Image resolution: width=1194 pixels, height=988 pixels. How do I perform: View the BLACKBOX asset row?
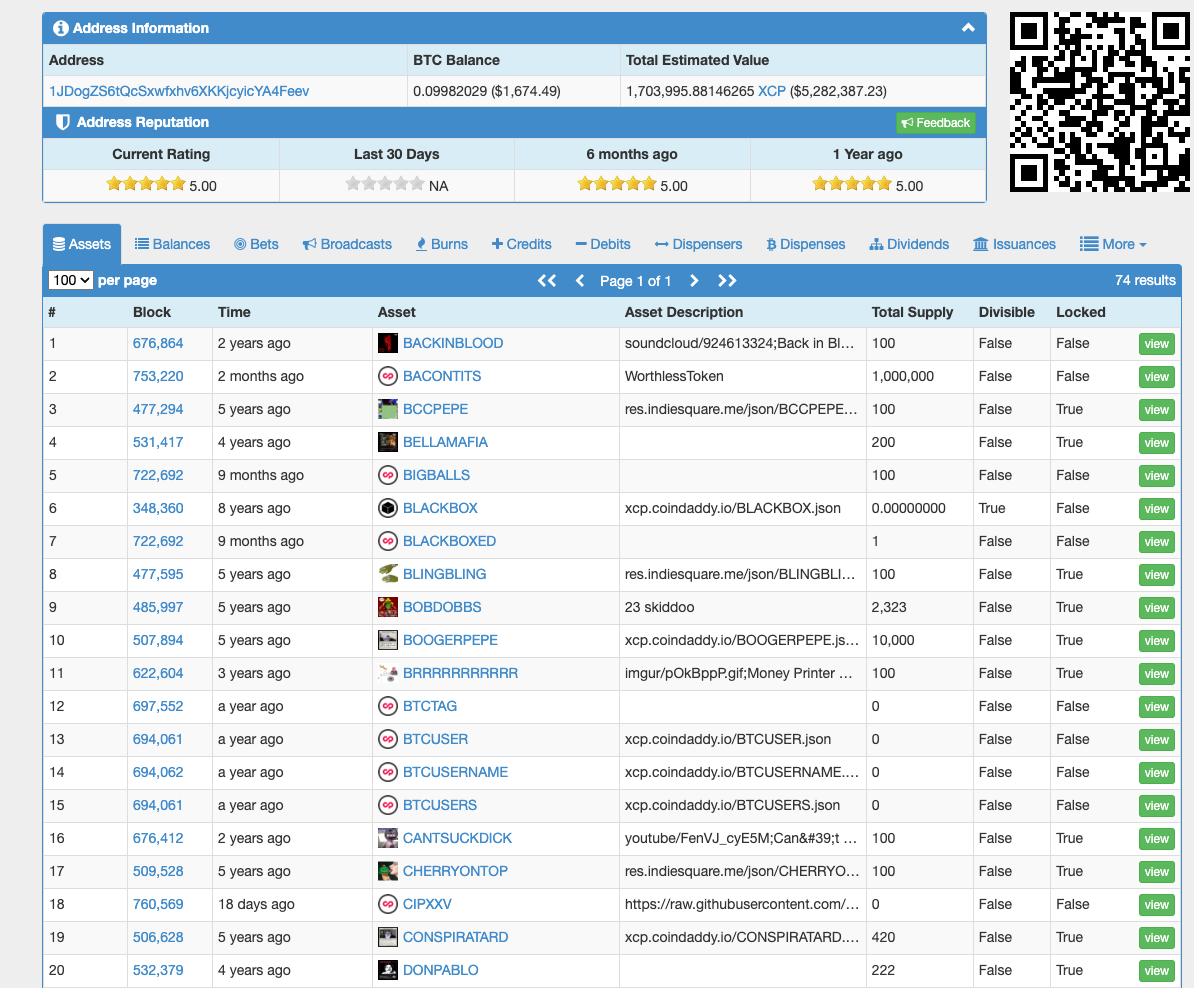pyautogui.click(x=1156, y=509)
